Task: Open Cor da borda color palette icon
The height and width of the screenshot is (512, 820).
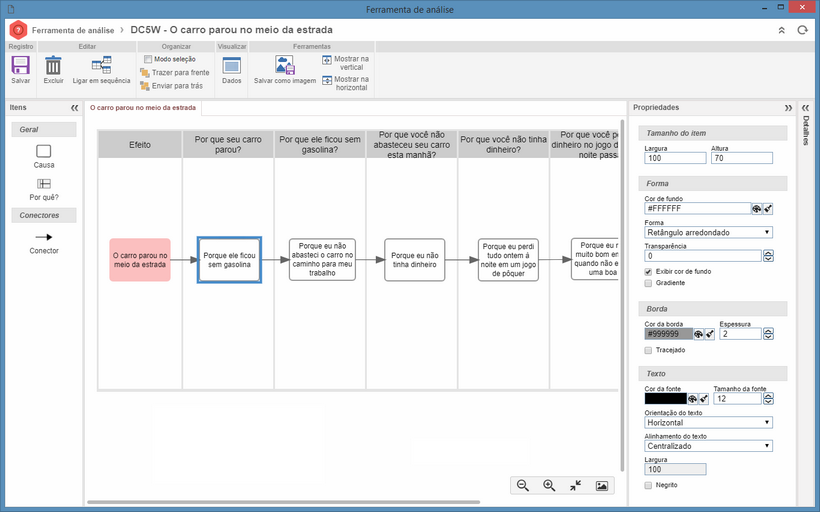Action: (x=698, y=334)
